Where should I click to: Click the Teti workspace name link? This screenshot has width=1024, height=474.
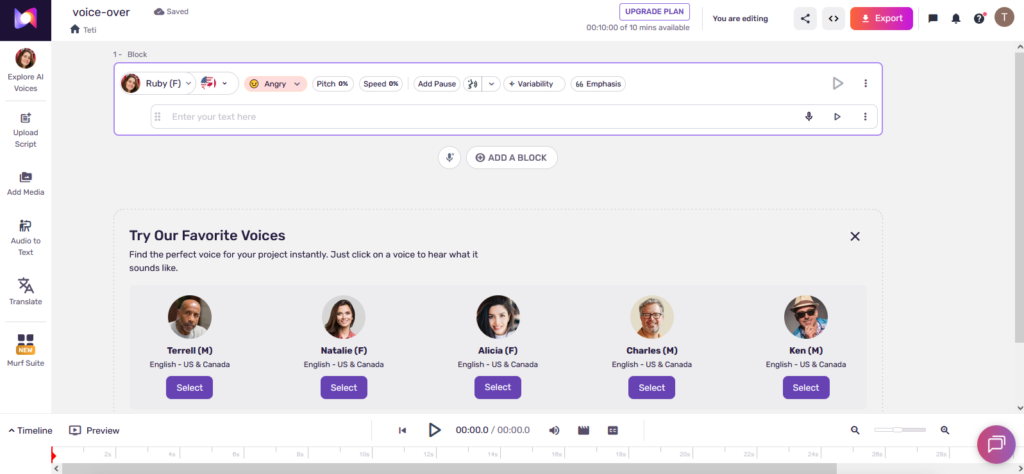[x=89, y=30]
